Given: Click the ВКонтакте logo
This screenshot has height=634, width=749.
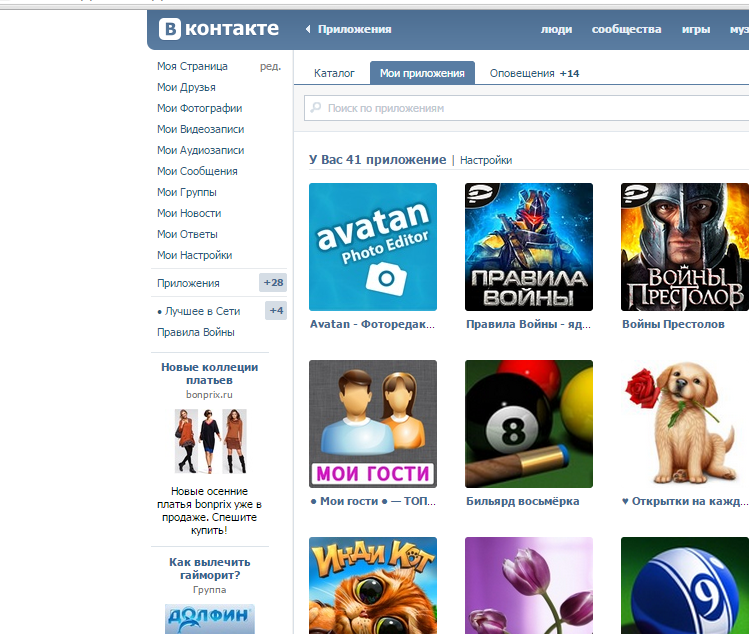Looking at the screenshot, I should point(219,29).
